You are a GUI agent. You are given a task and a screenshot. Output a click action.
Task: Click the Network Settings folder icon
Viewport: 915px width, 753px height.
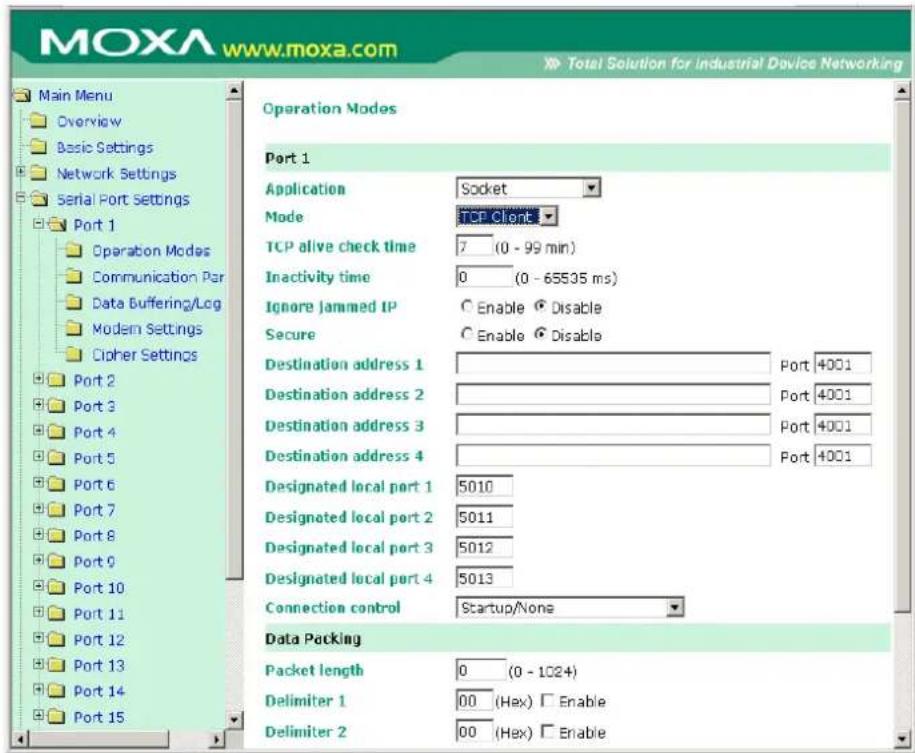coord(39,173)
